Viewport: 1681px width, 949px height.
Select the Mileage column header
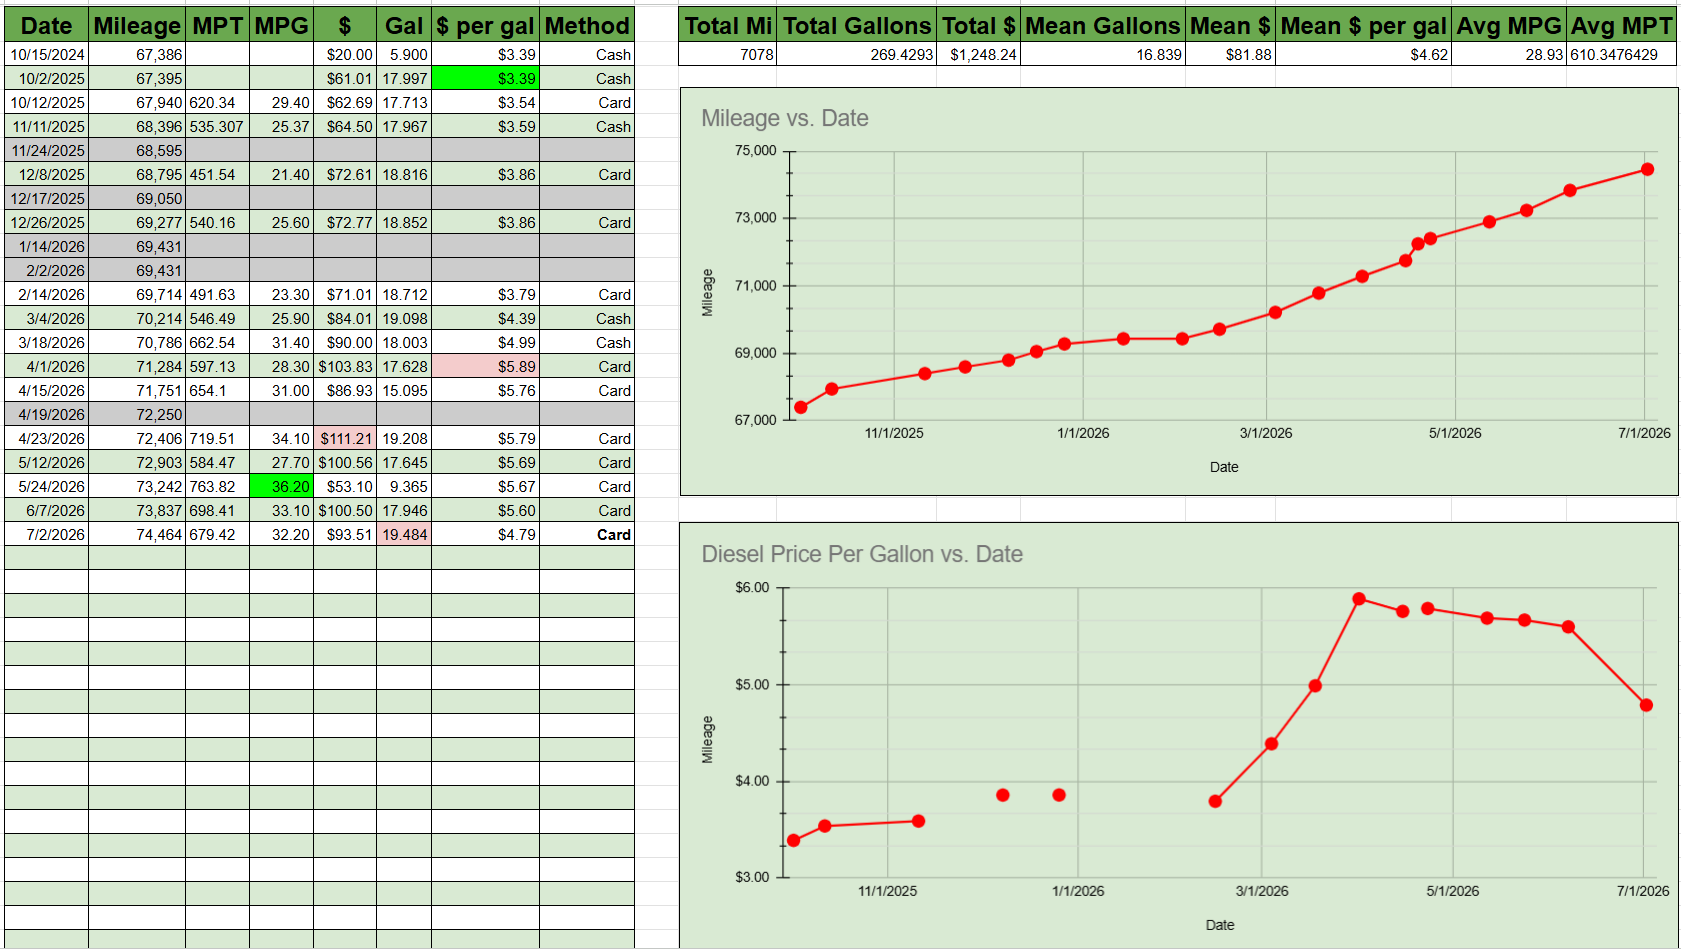point(137,26)
